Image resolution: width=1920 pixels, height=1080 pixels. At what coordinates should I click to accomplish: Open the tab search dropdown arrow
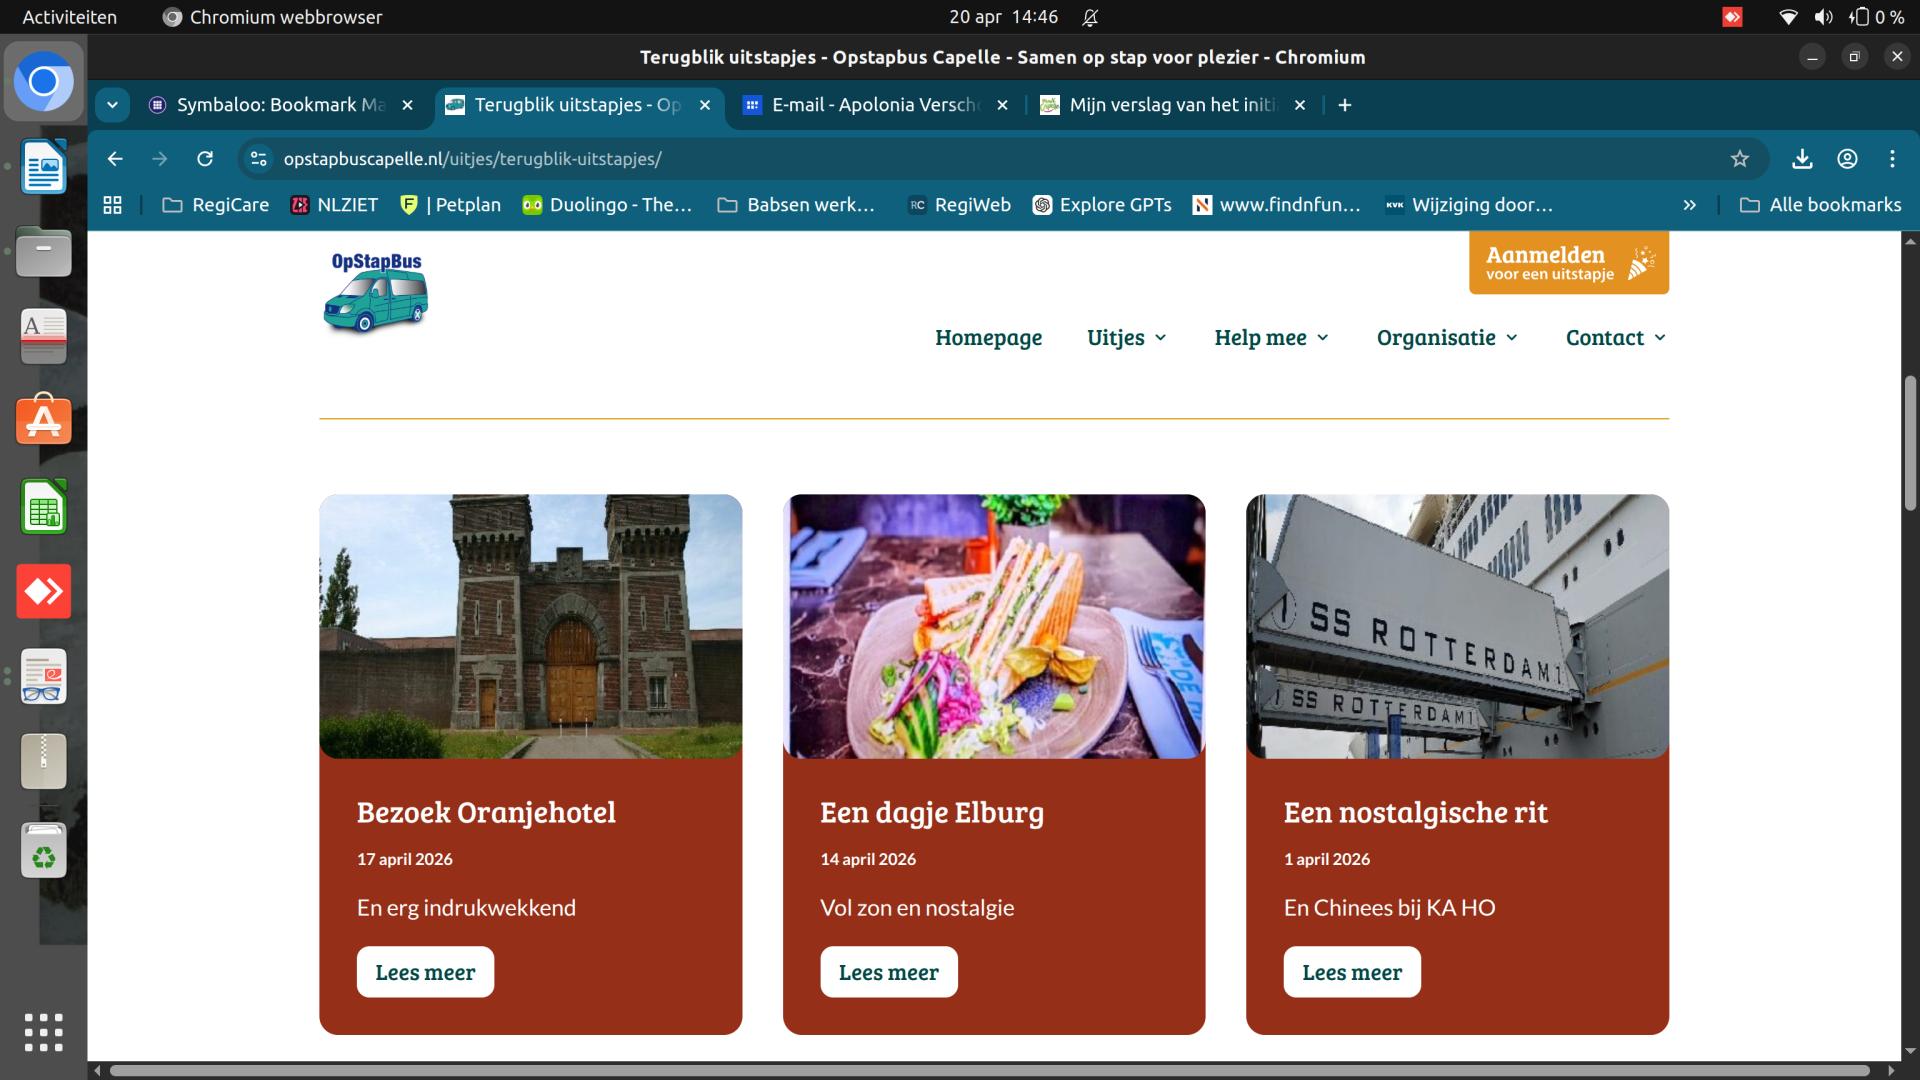pyautogui.click(x=112, y=105)
